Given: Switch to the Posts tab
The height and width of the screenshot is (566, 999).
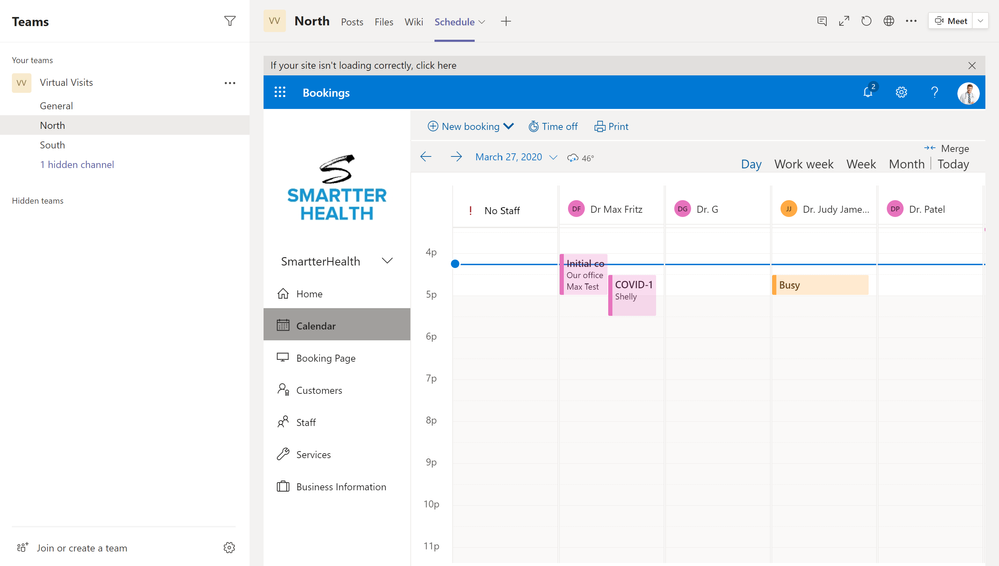Looking at the screenshot, I should pyautogui.click(x=352, y=22).
